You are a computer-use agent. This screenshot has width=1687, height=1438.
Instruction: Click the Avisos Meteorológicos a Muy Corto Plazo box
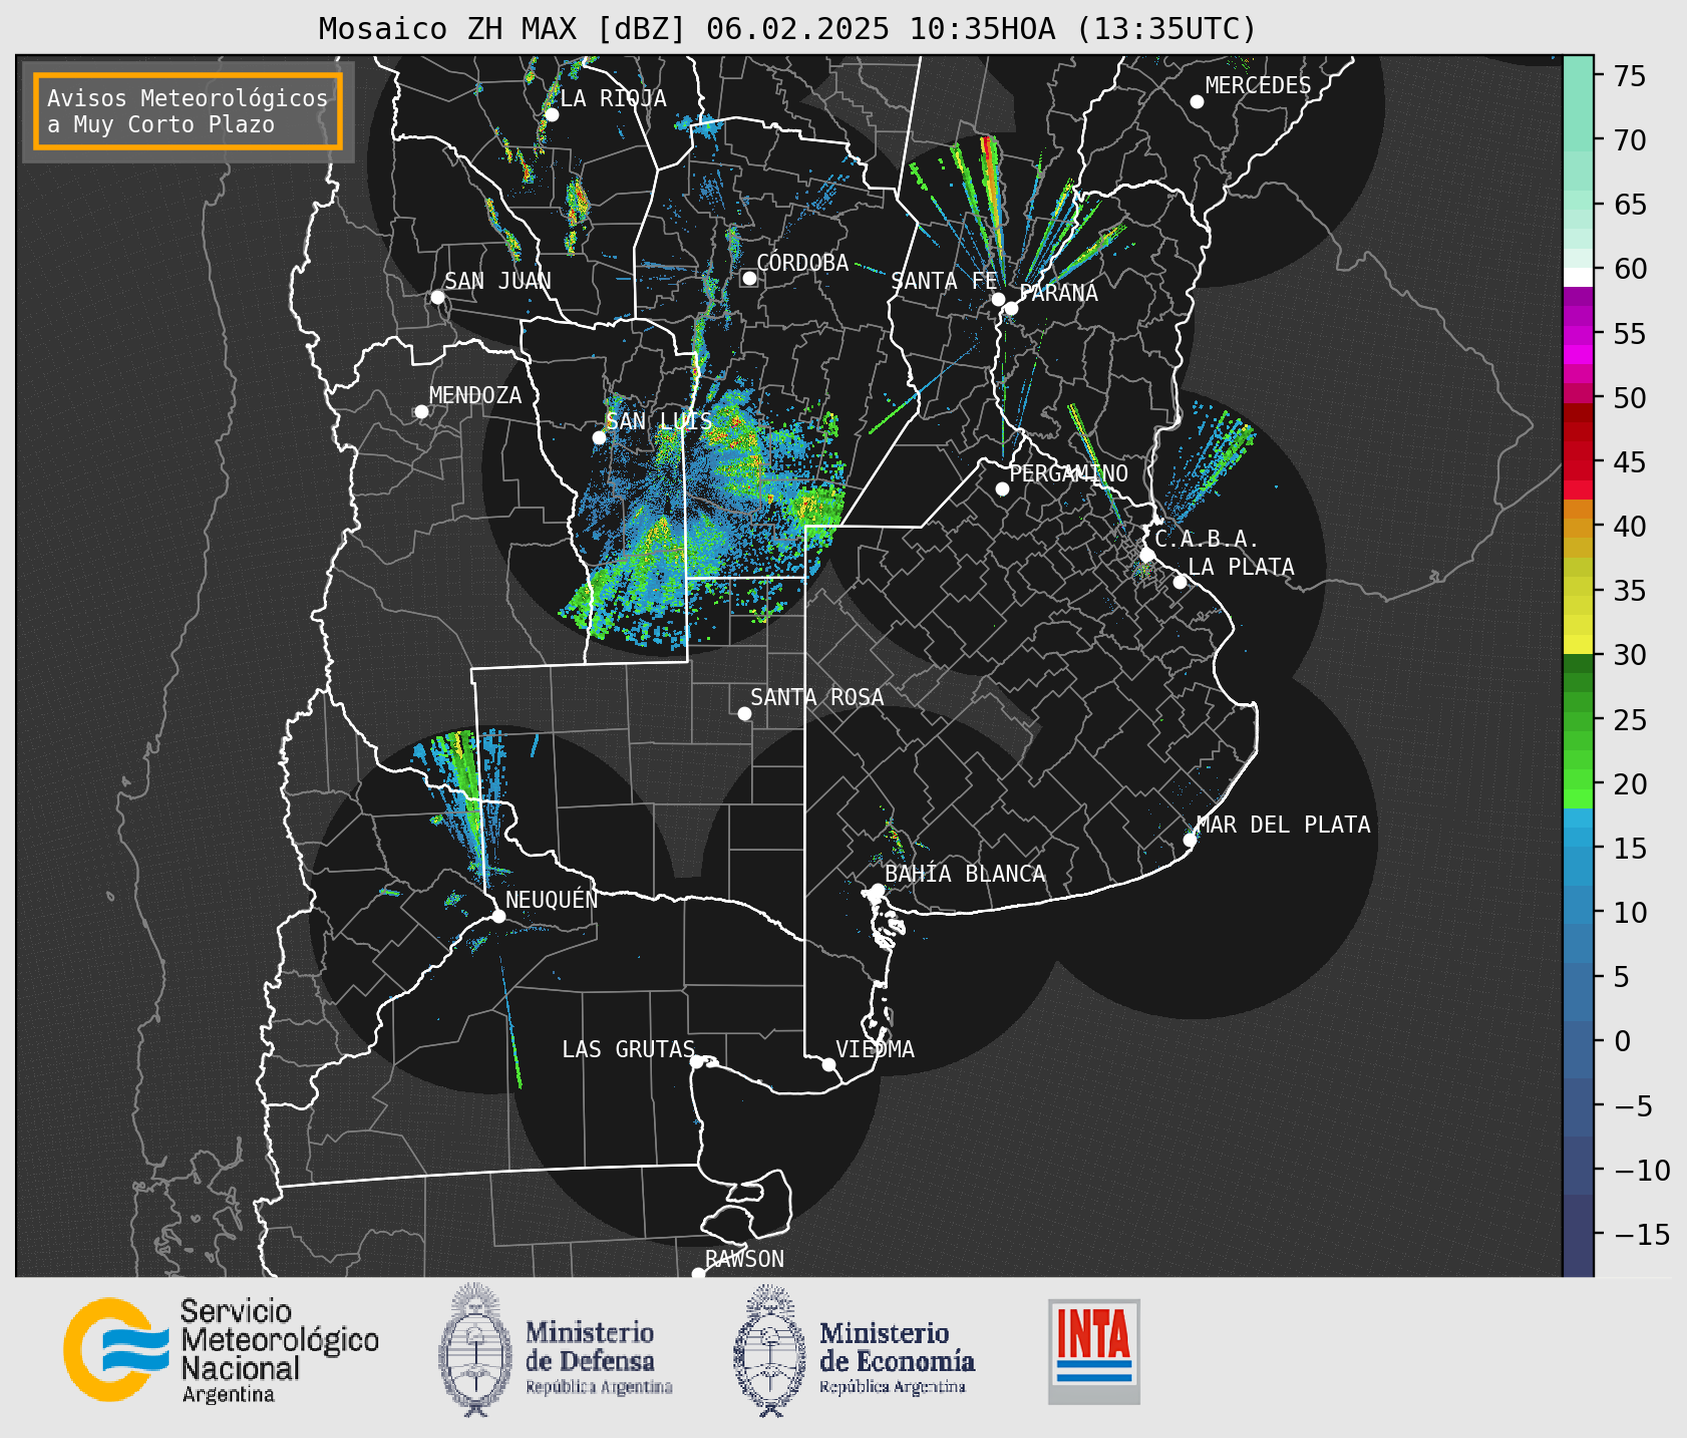click(x=188, y=111)
